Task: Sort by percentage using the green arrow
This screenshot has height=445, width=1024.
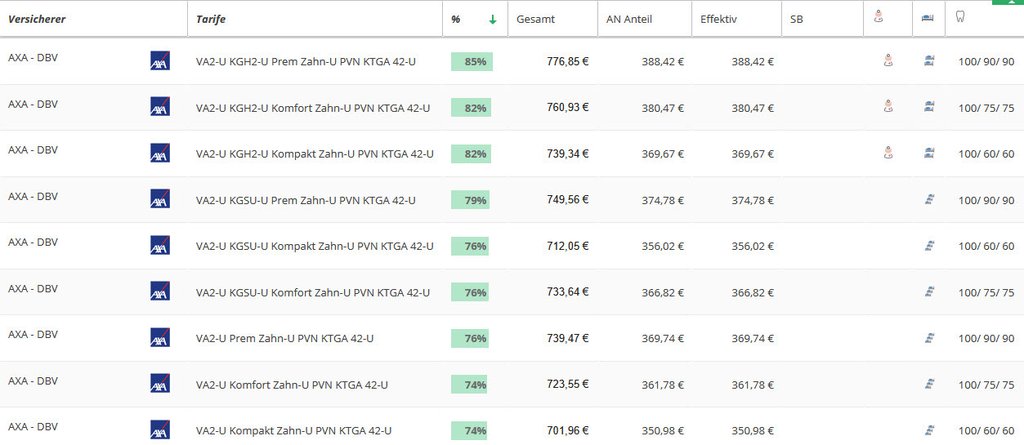Action: [492, 19]
